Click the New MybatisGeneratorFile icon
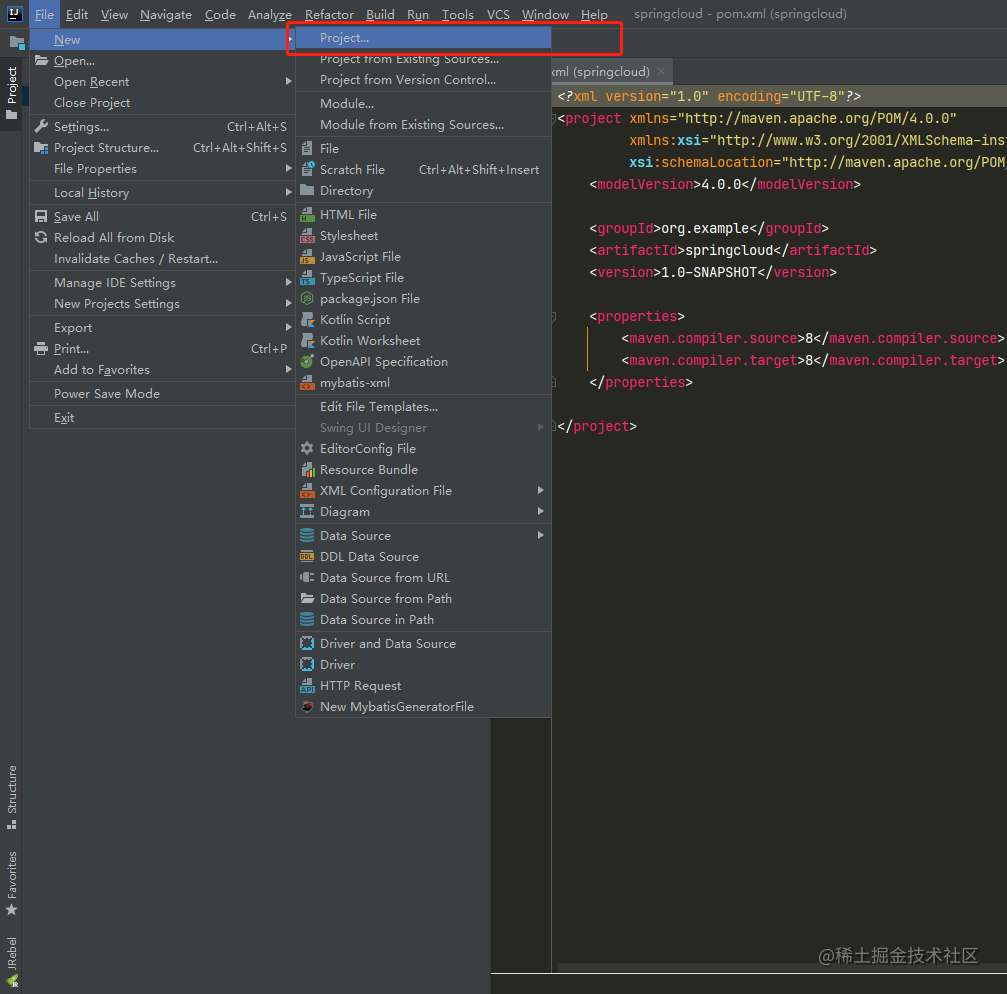1007x994 pixels. point(308,706)
